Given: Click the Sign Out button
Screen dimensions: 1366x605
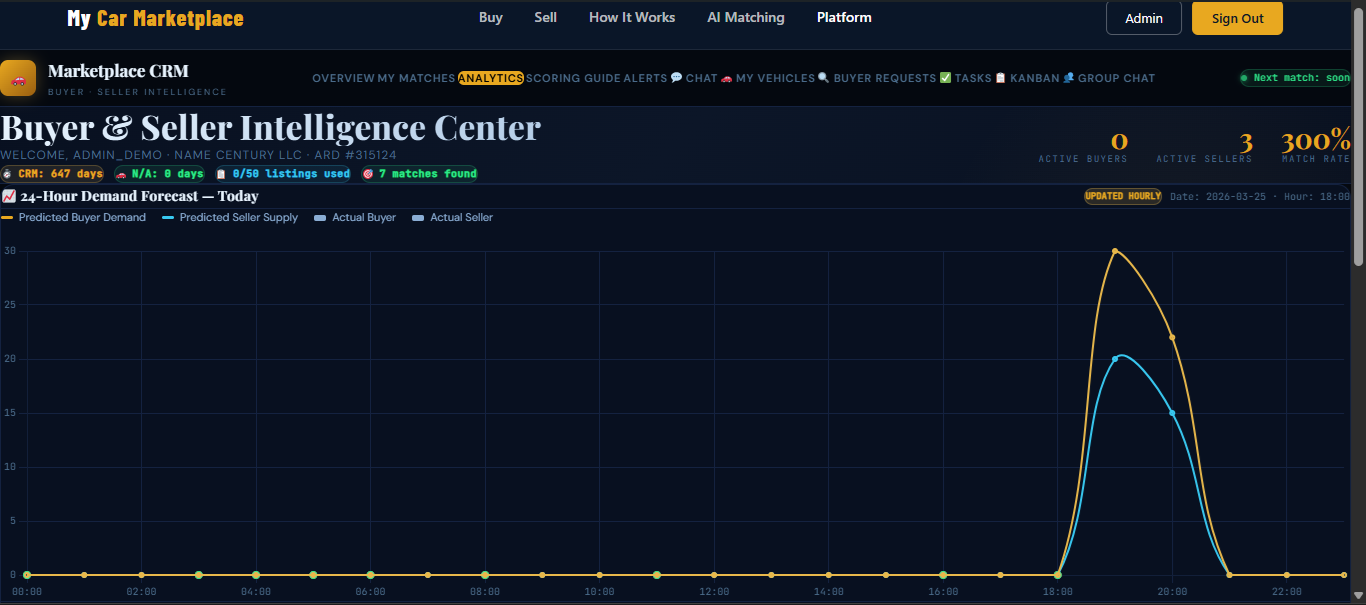Looking at the screenshot, I should click(x=1237, y=18).
